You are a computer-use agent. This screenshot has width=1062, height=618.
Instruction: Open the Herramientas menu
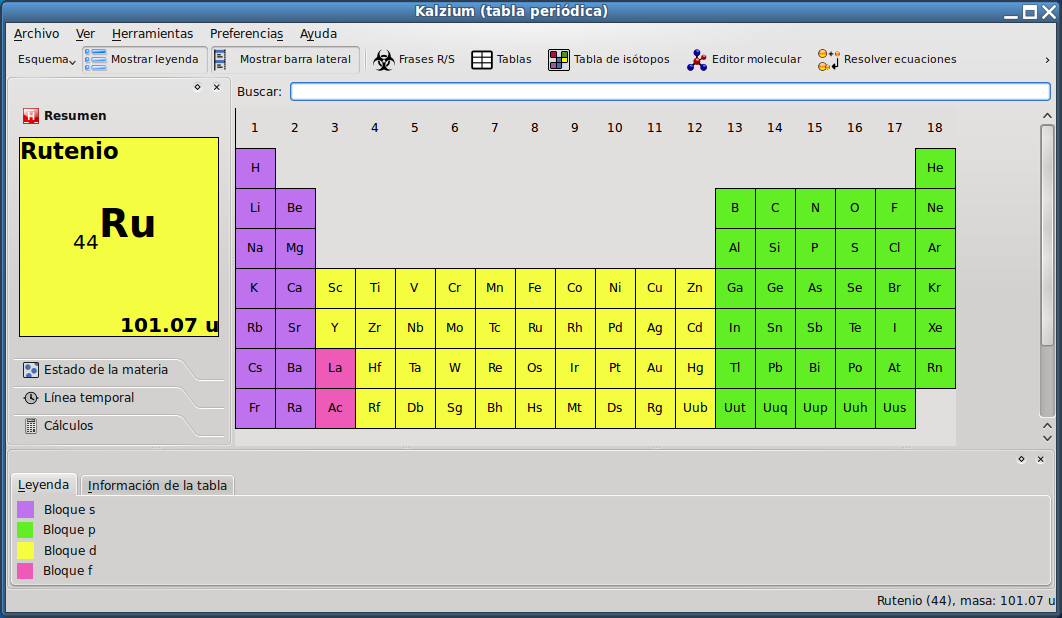point(152,33)
